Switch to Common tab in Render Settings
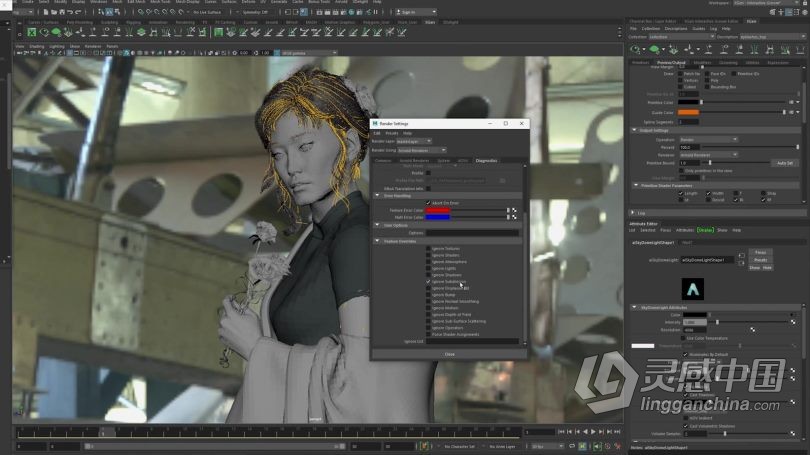Screen dimensions: 810x455 coord(383,161)
